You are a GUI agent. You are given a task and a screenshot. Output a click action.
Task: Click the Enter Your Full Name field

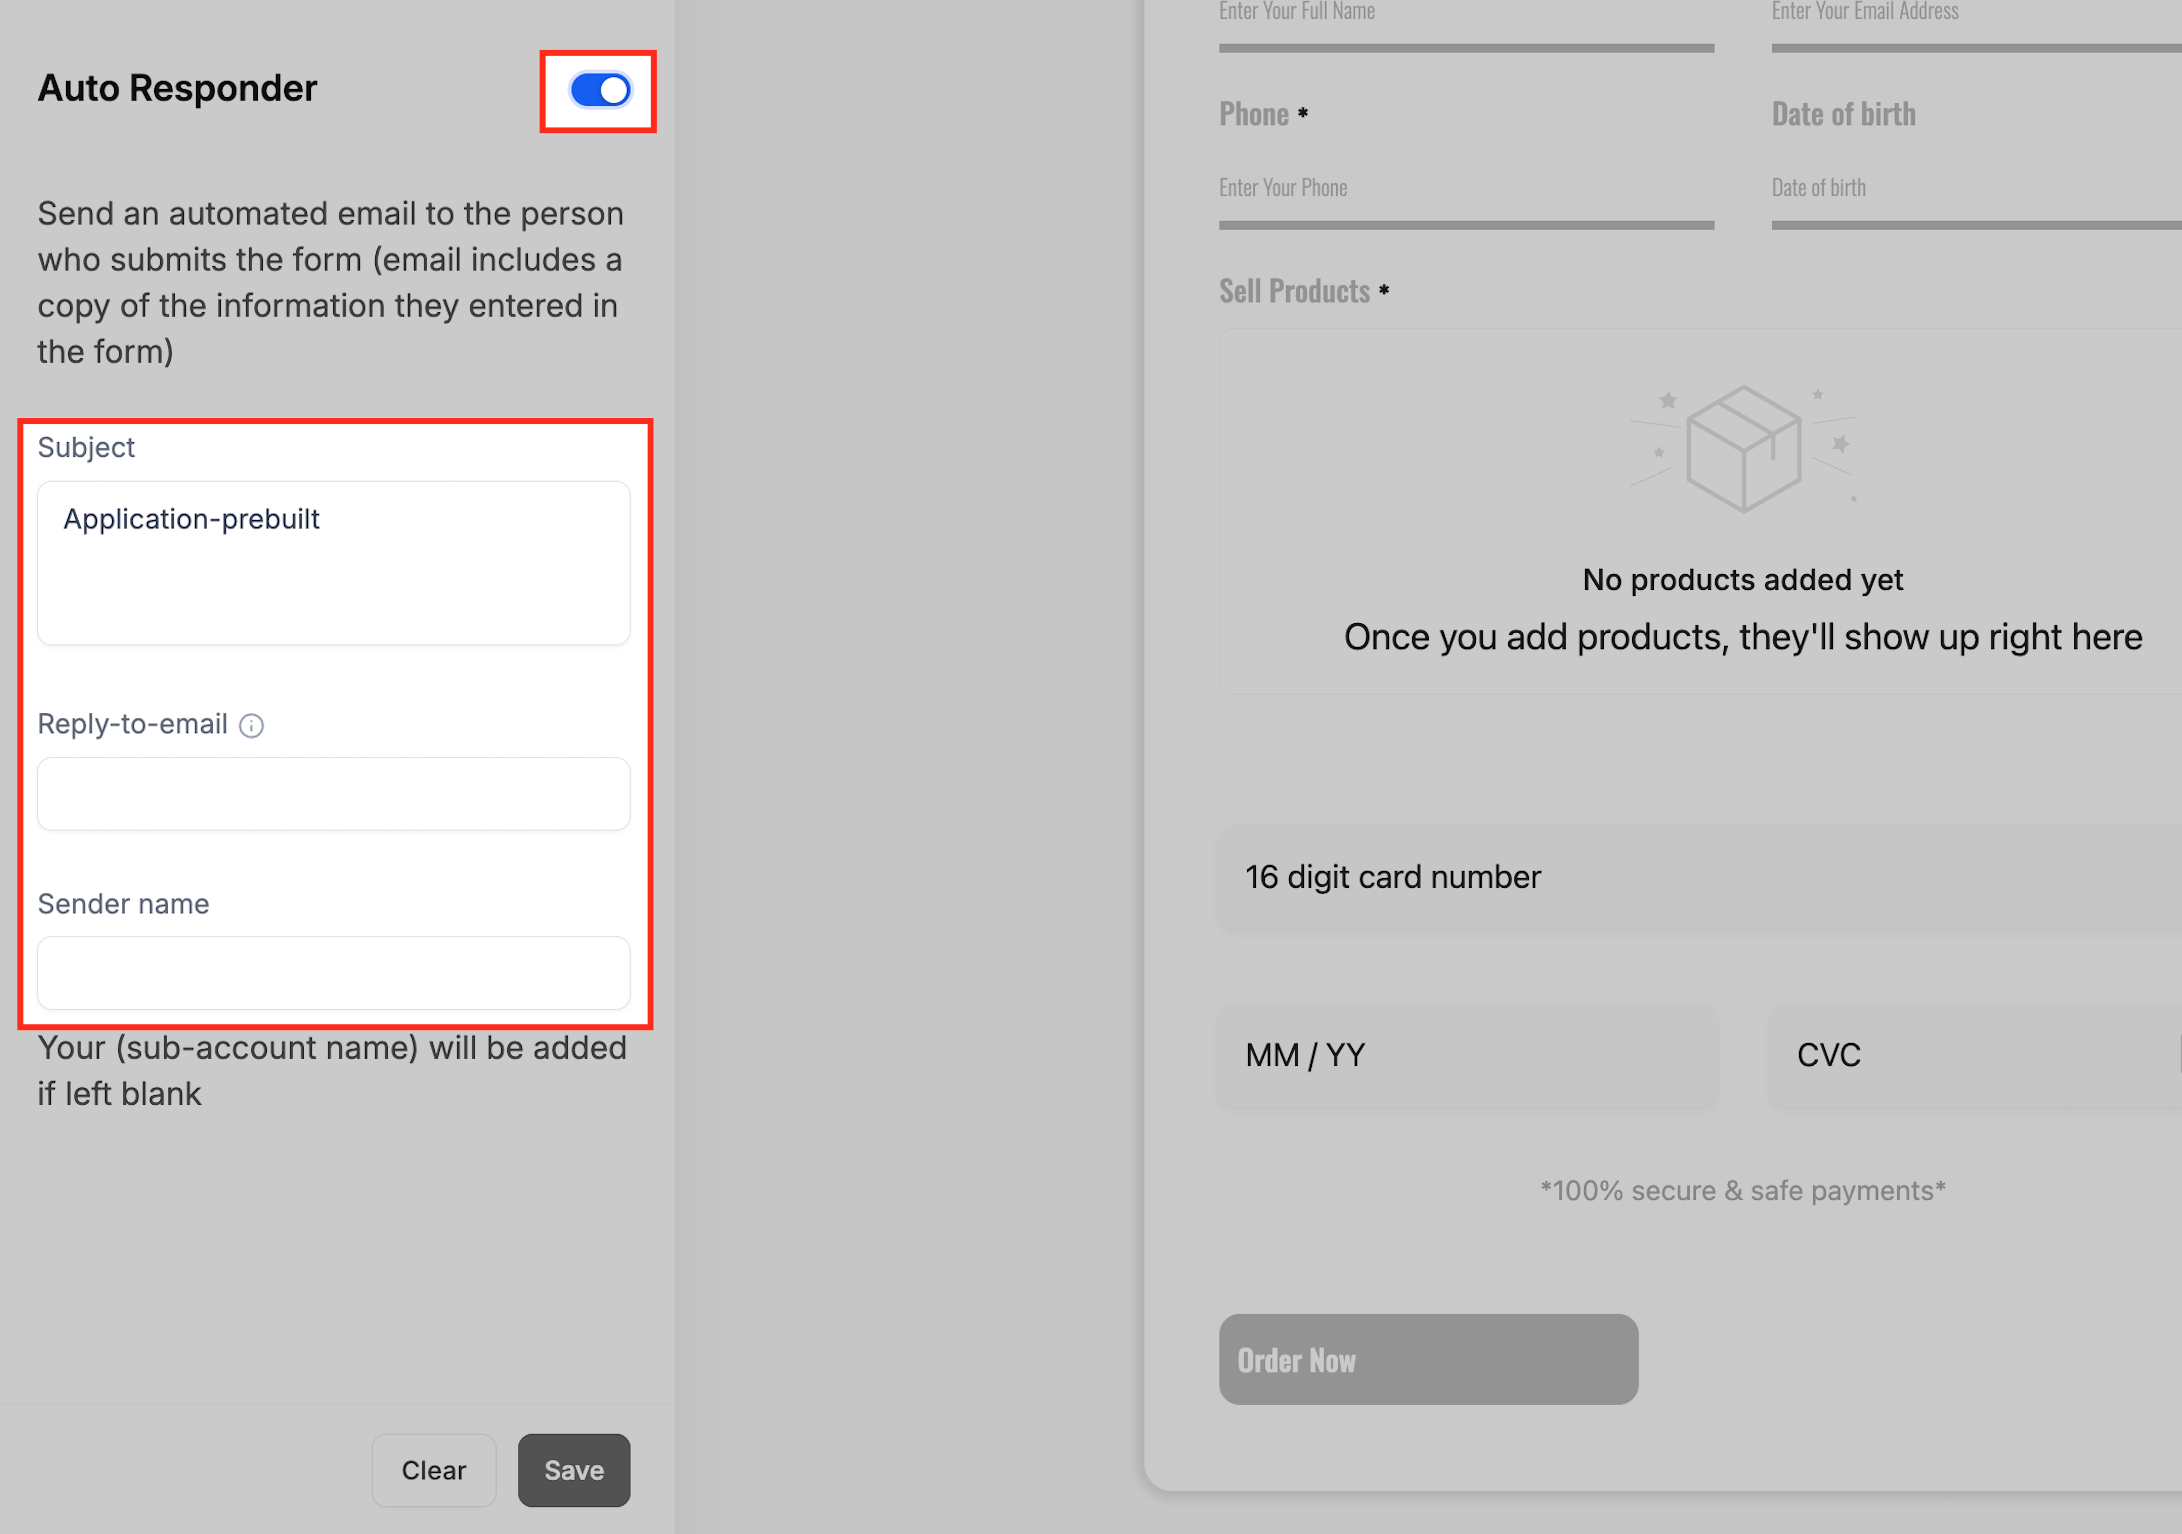click(1466, 24)
